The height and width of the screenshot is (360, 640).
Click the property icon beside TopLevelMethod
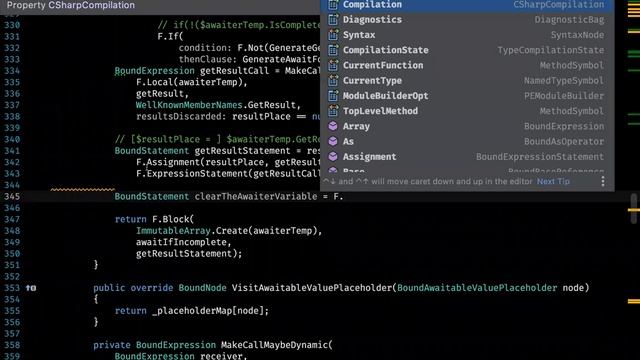click(333, 111)
